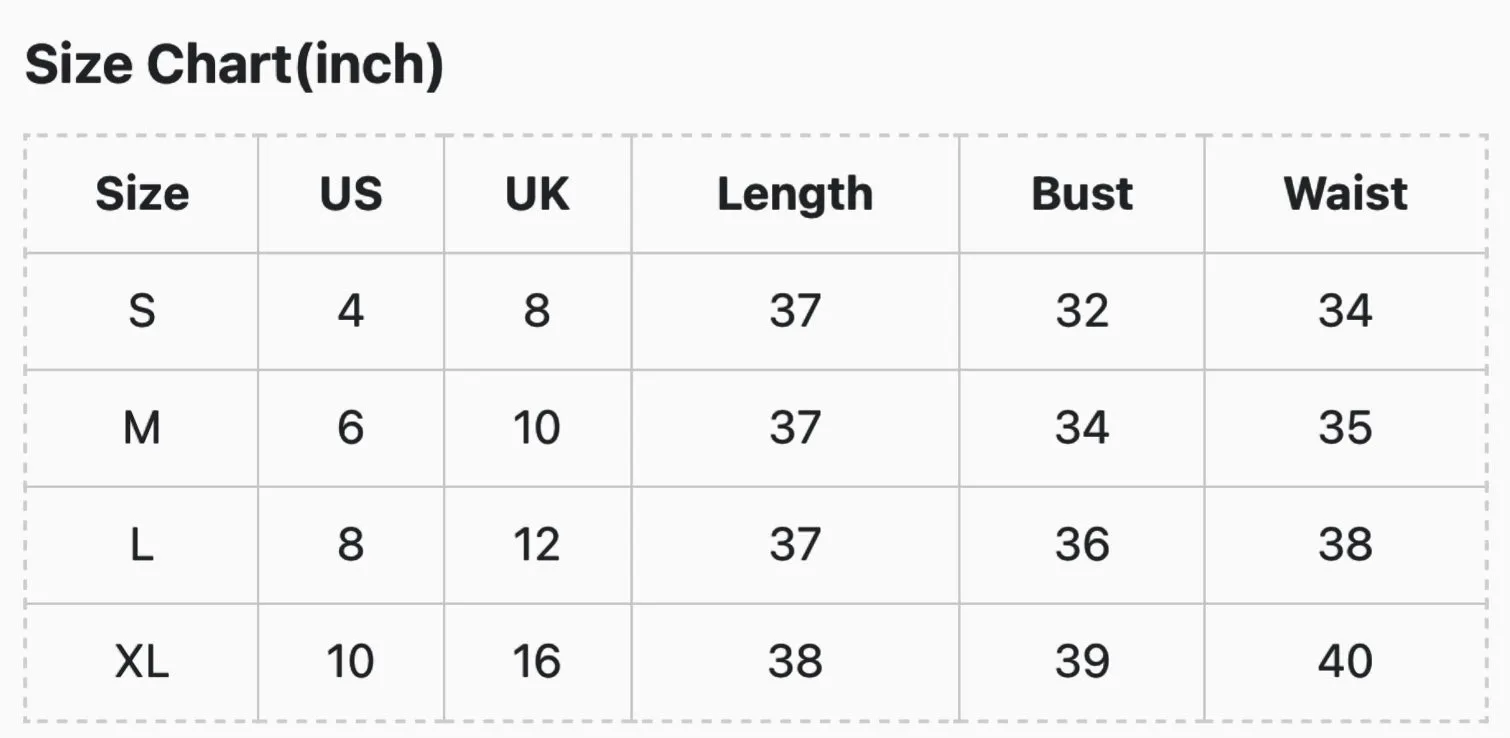
Task: Click Waist value 35 in M row
Action: click(x=1346, y=428)
